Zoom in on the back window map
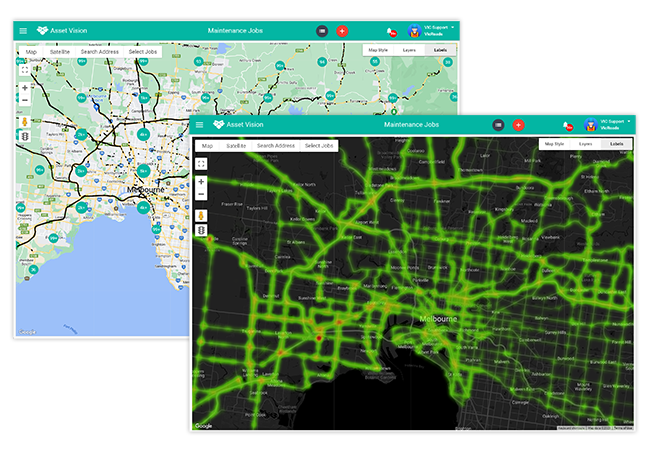 (x=25, y=88)
